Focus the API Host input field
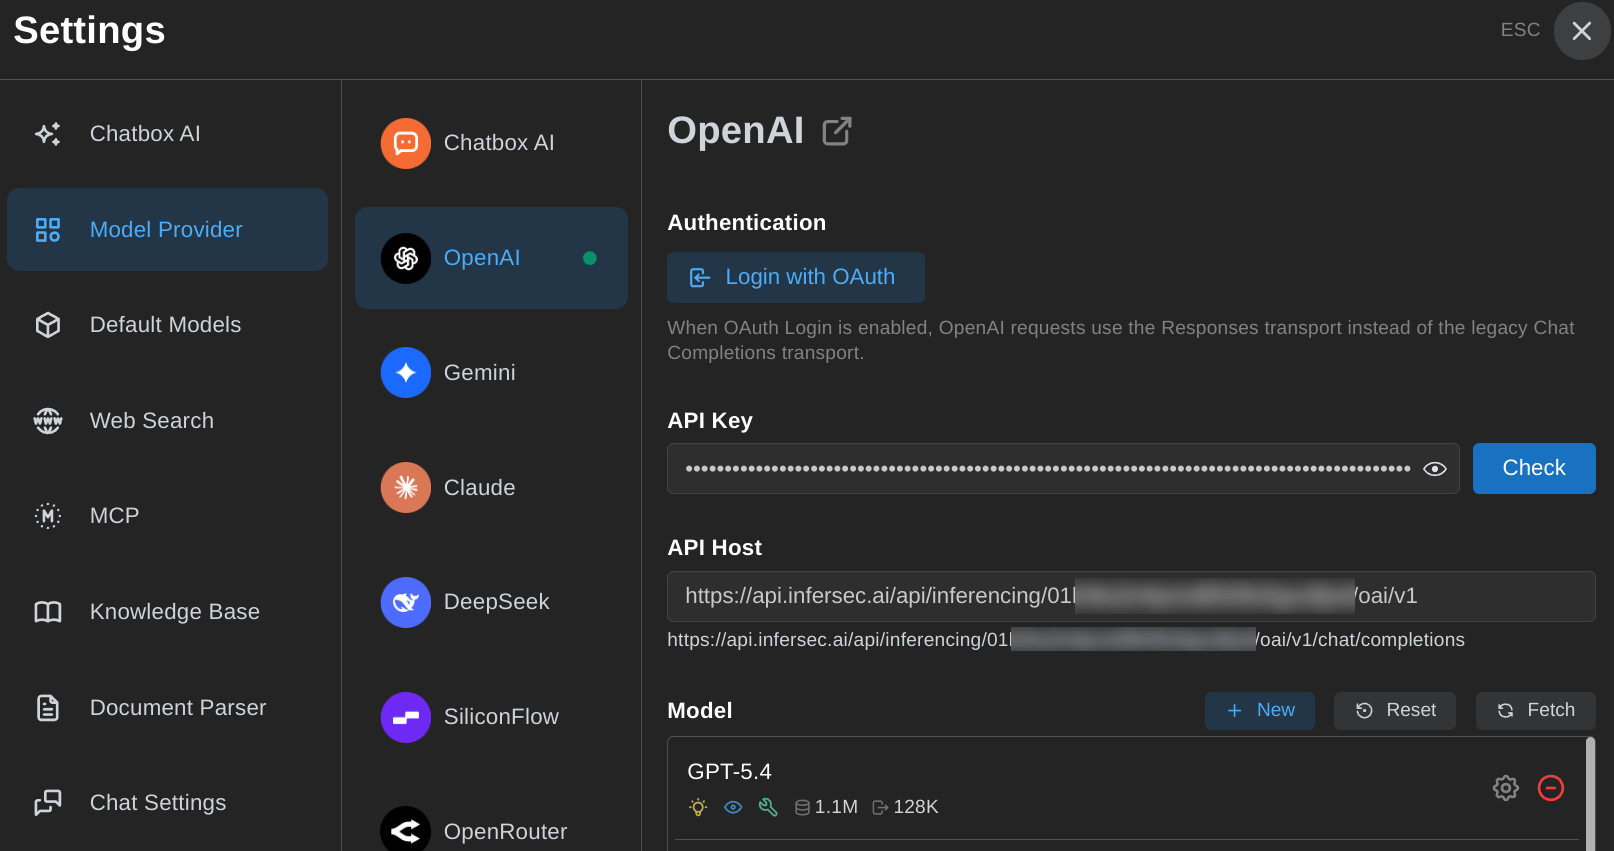 click(1131, 596)
